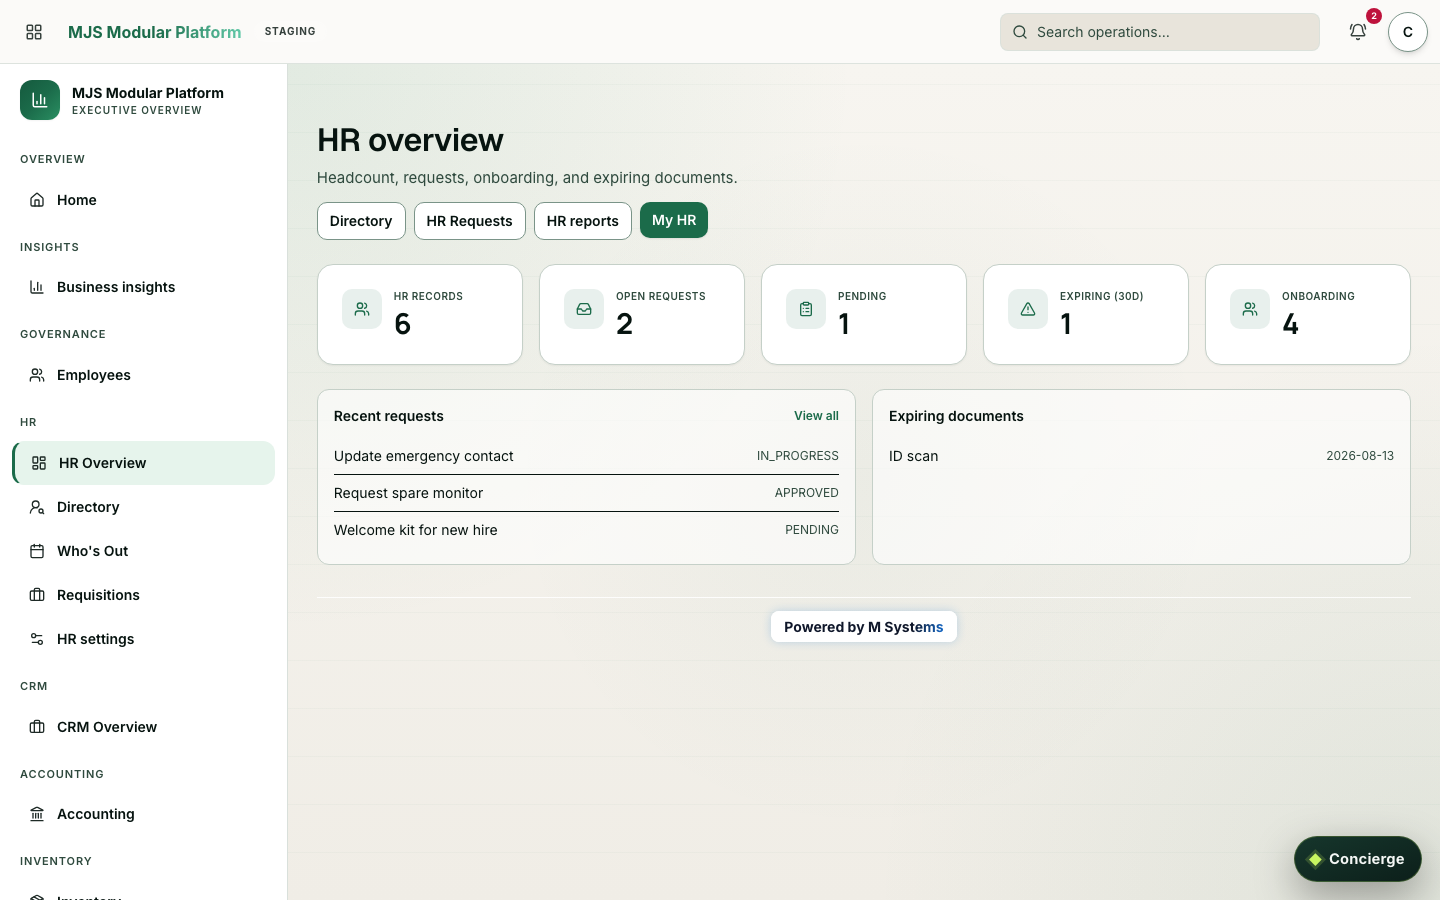Open 'Update emergency contact' request
The height and width of the screenshot is (900, 1440).
coord(586,456)
